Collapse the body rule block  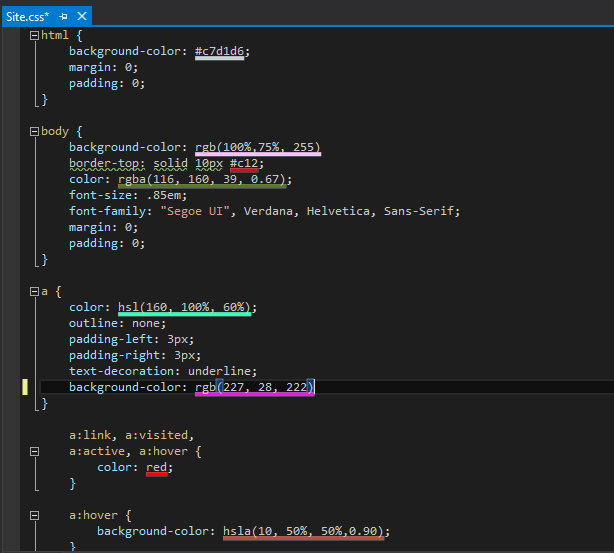tap(34, 131)
